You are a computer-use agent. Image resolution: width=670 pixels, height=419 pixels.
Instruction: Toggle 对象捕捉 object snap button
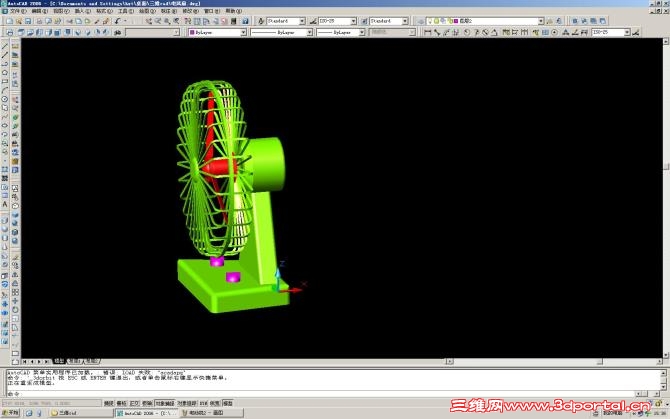pyautogui.click(x=165, y=403)
